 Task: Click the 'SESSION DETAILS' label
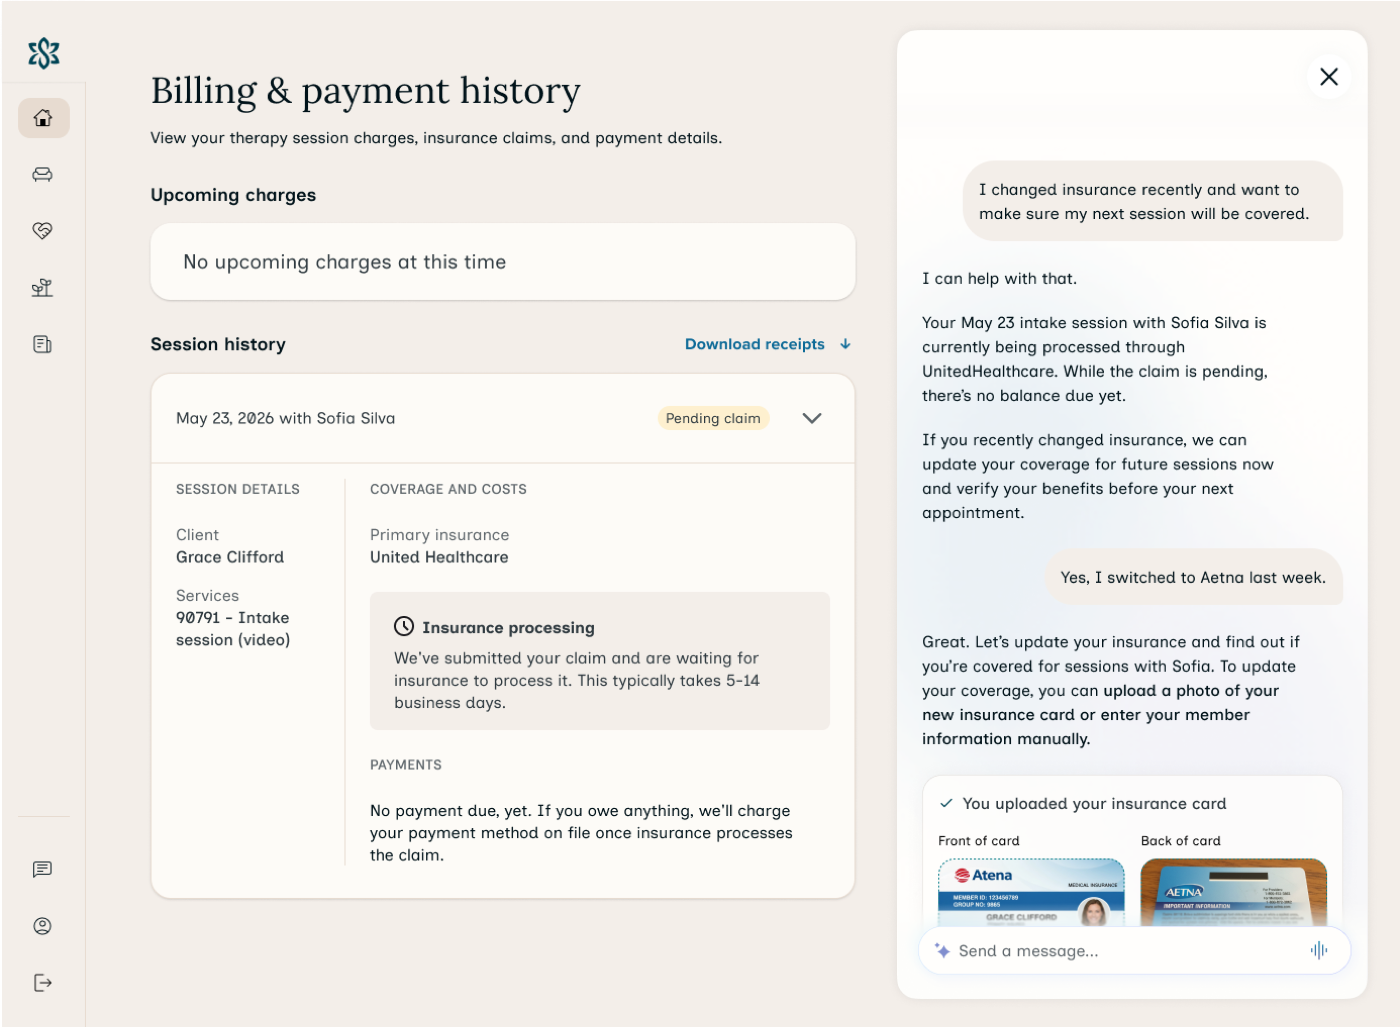point(238,489)
